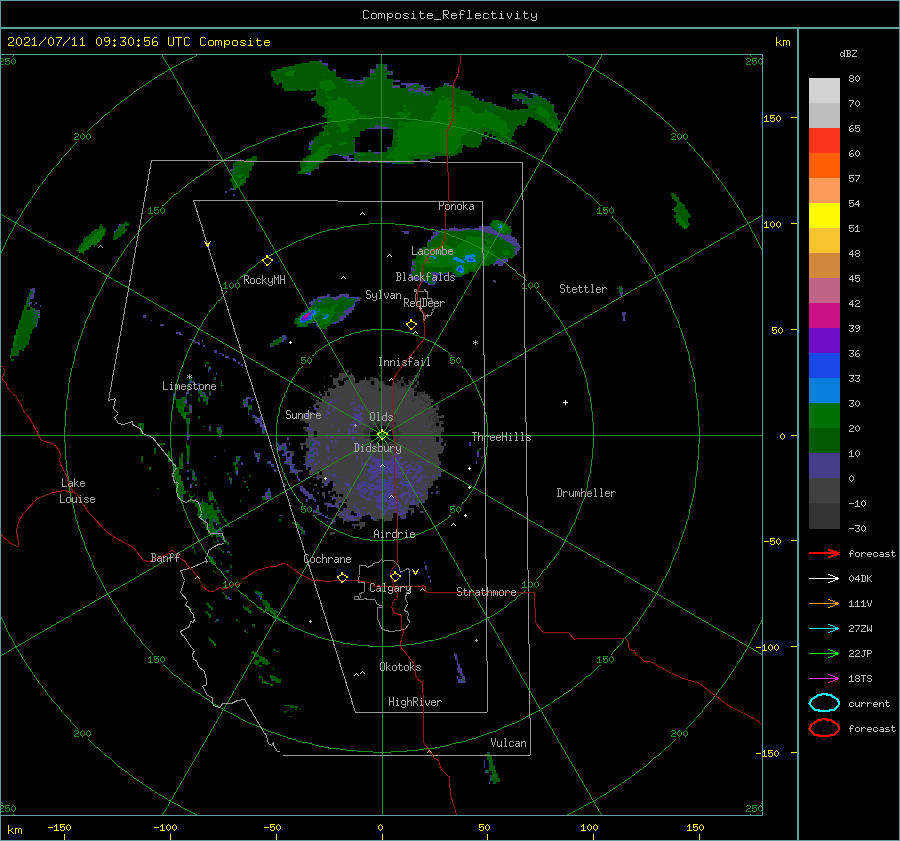Click the purple 10 dBZ color swatch
The width and height of the screenshot is (900, 841).
[x=824, y=466]
